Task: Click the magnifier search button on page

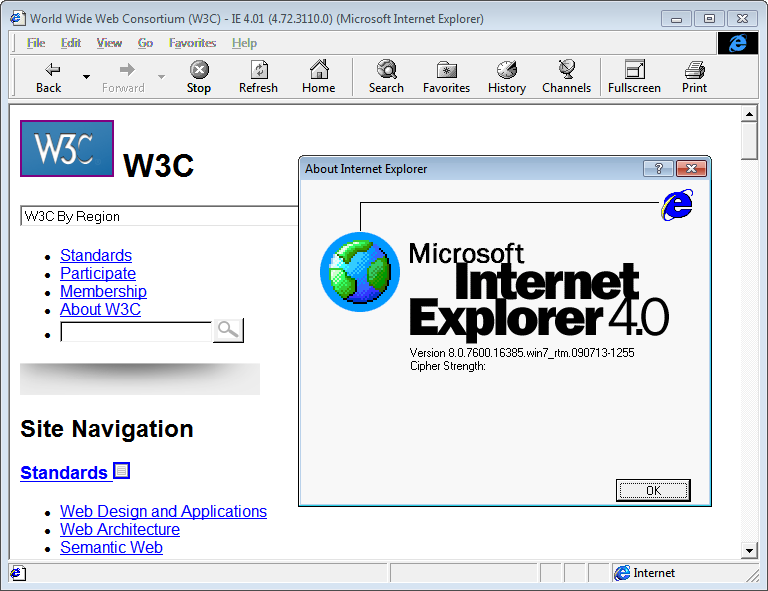Action: click(x=228, y=331)
